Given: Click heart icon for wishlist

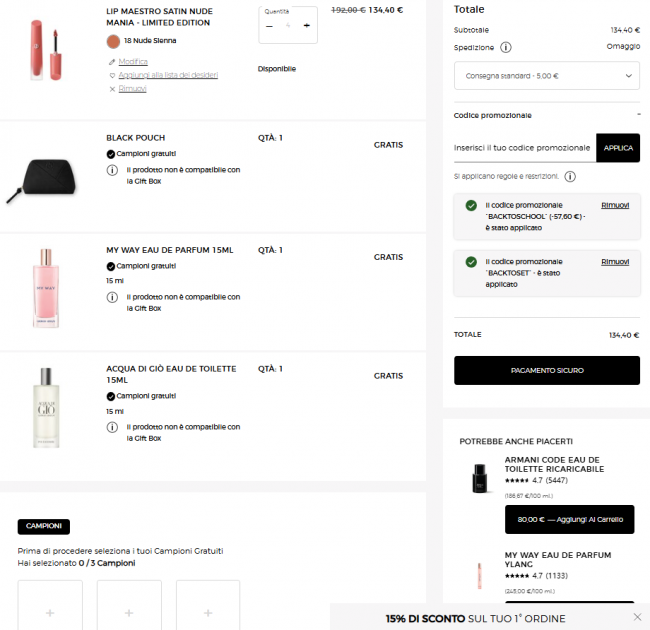Looking at the screenshot, I should (112, 75).
